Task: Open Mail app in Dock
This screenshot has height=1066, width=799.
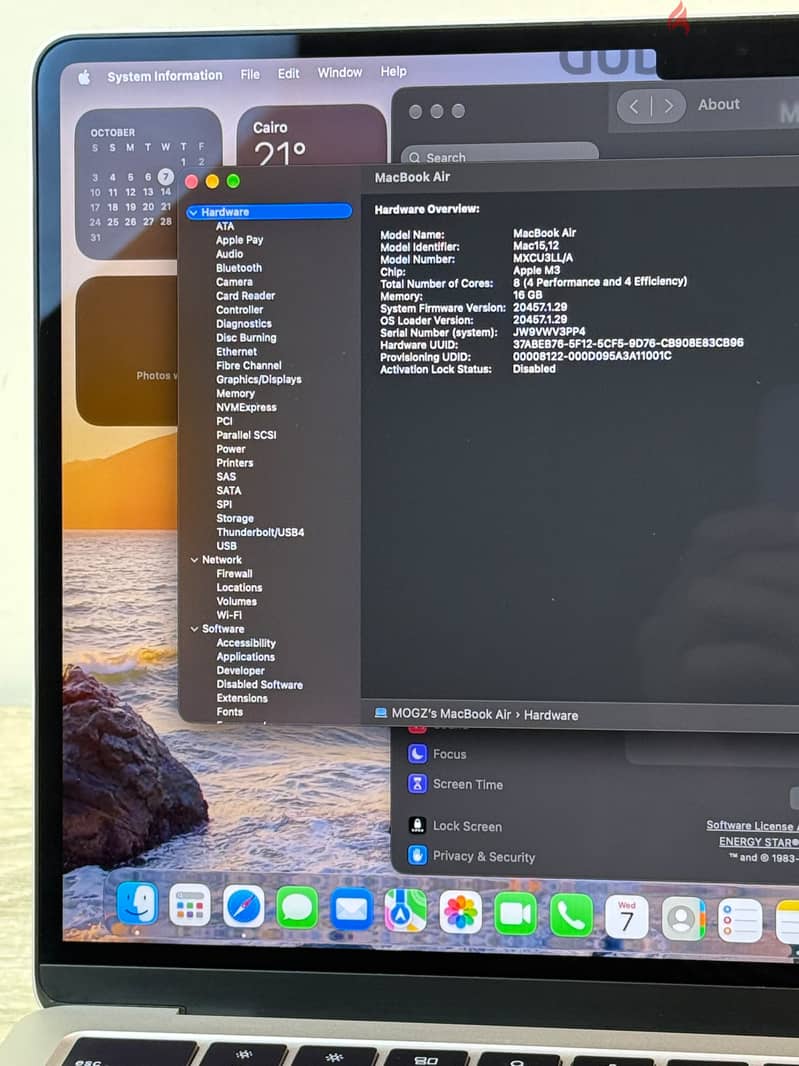Action: coord(352,910)
